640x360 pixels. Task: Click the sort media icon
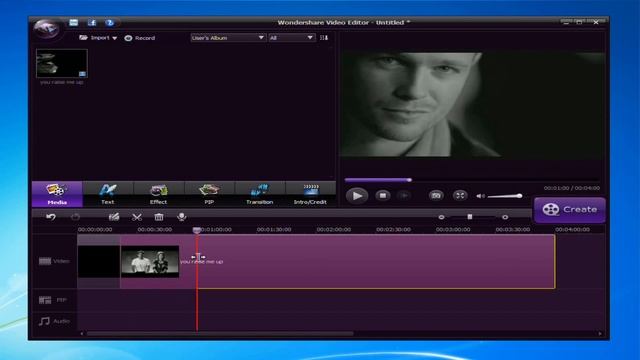point(324,38)
